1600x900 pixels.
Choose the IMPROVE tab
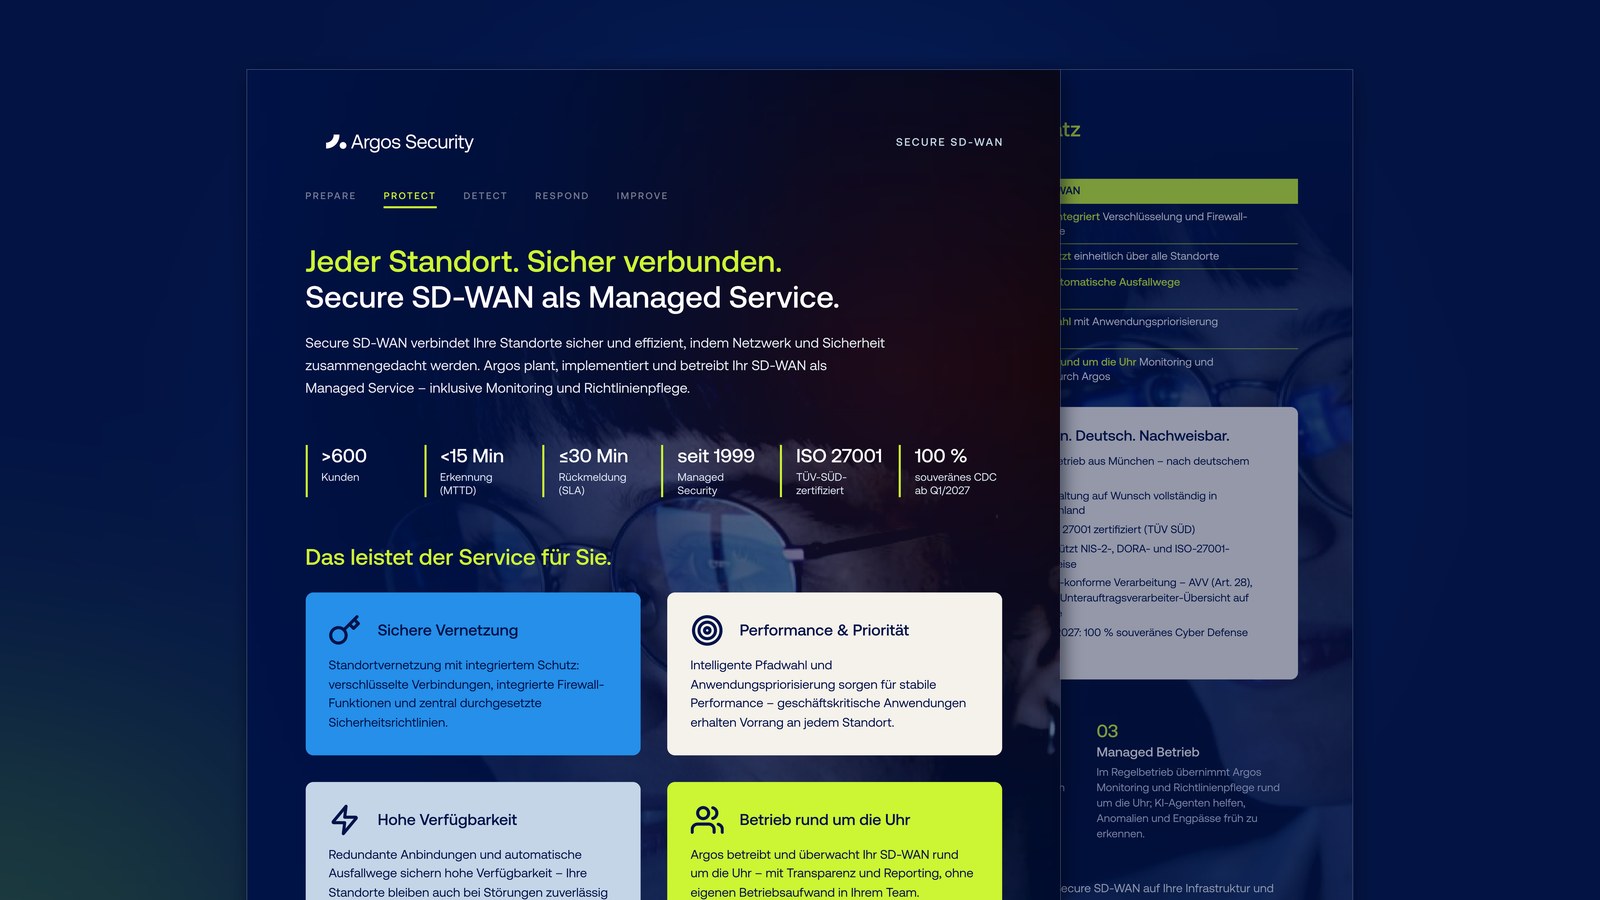(642, 196)
